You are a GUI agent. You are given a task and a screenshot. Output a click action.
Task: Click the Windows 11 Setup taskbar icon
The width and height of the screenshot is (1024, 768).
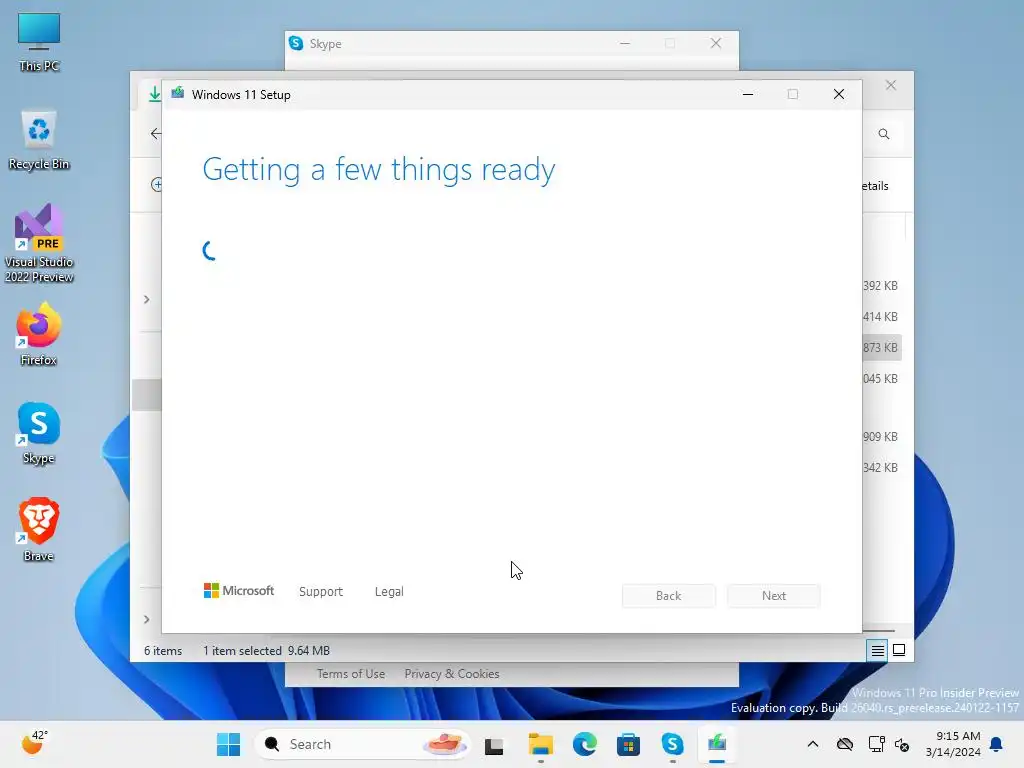[x=716, y=744]
